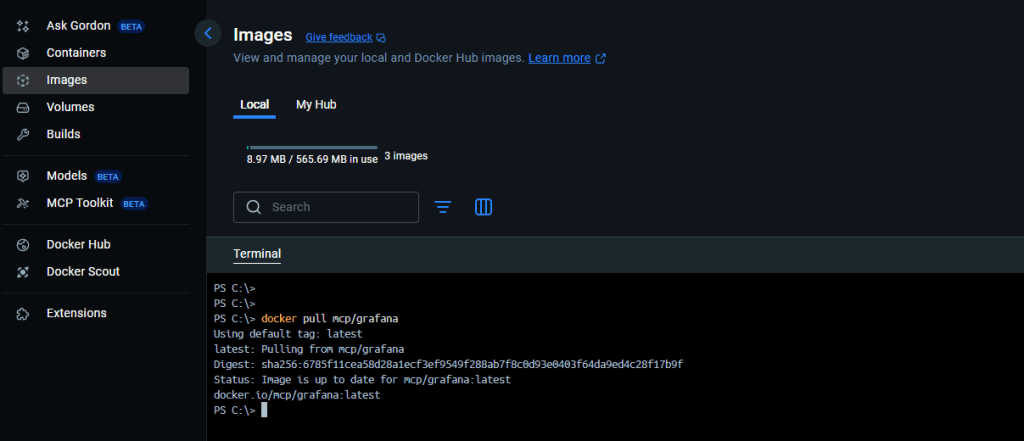Click the Containers cube icon

point(24,53)
